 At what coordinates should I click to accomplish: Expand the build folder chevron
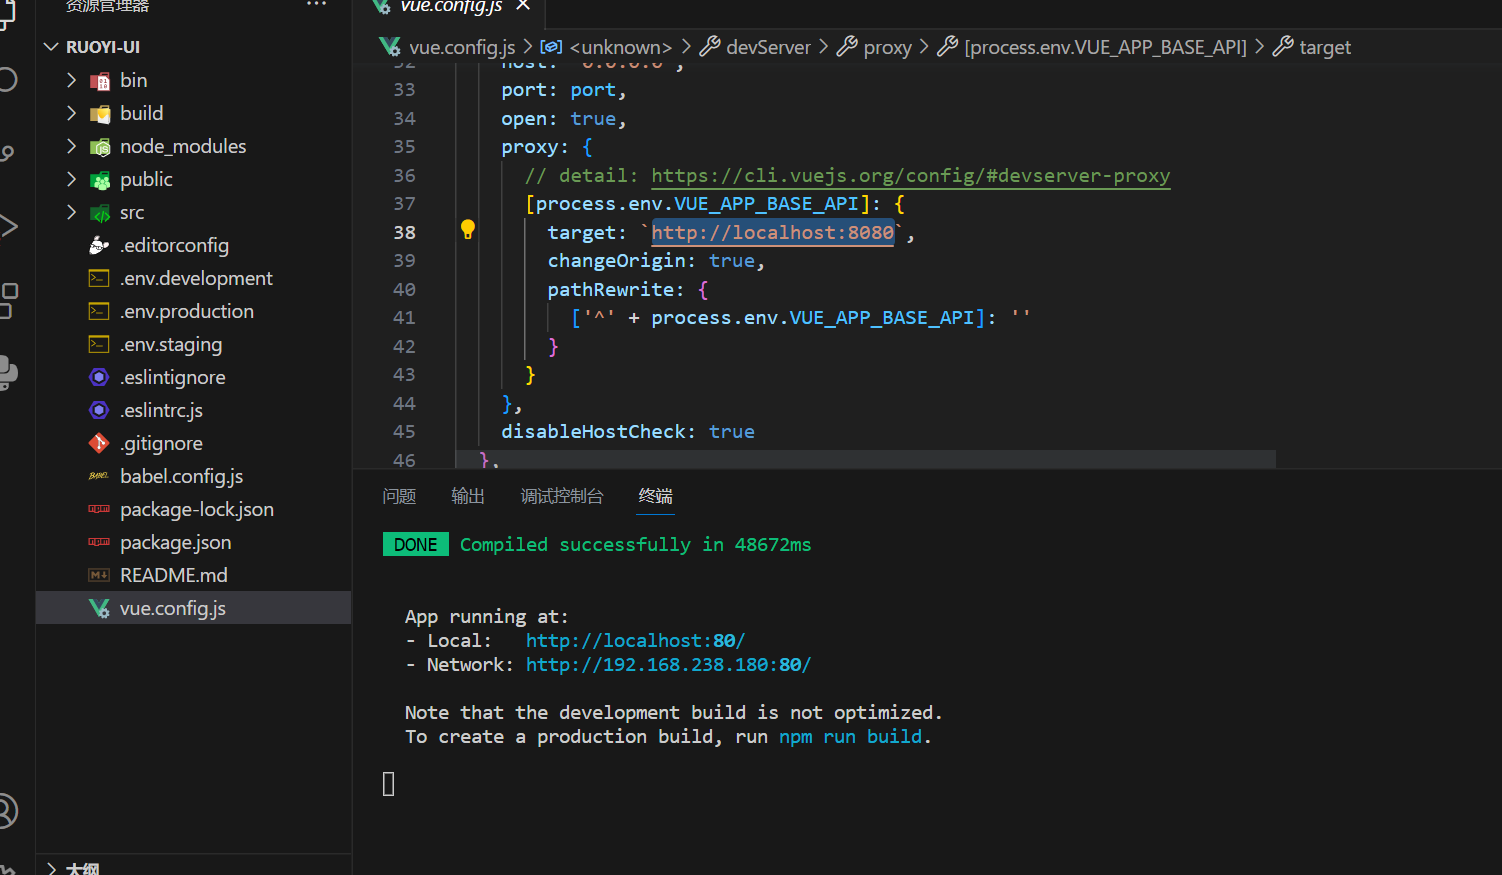pos(71,113)
